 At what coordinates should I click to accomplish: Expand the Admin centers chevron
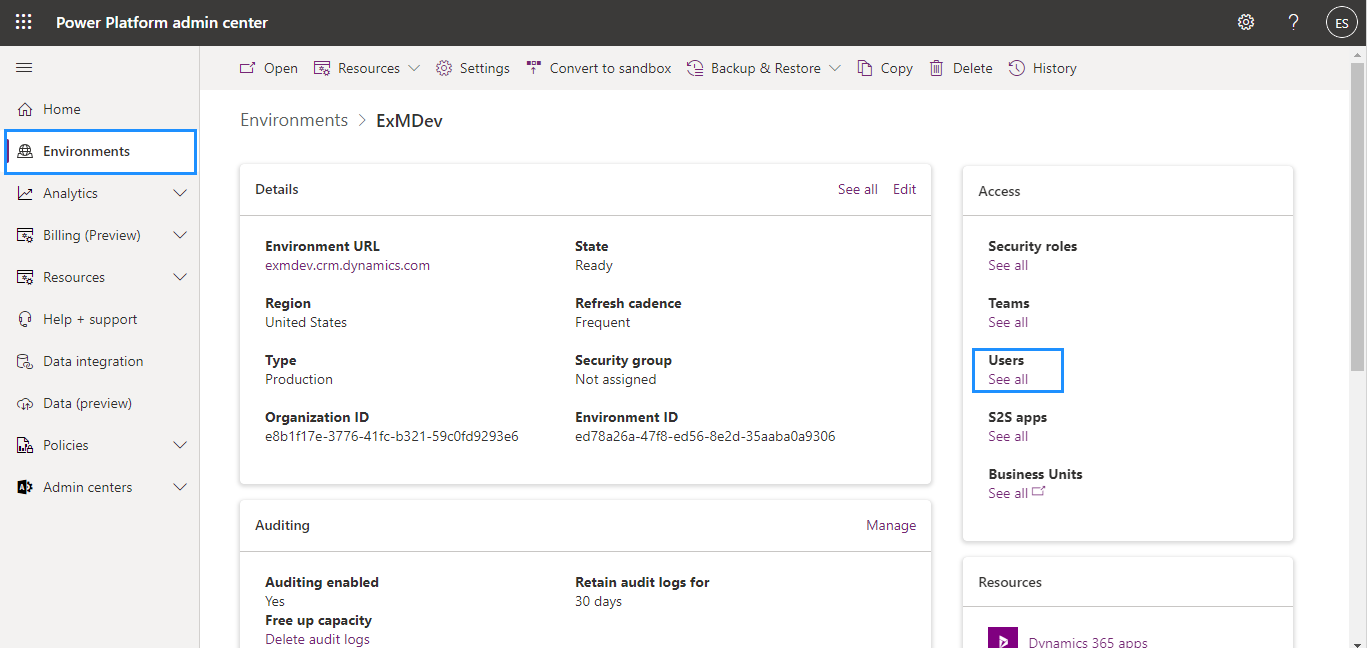180,487
